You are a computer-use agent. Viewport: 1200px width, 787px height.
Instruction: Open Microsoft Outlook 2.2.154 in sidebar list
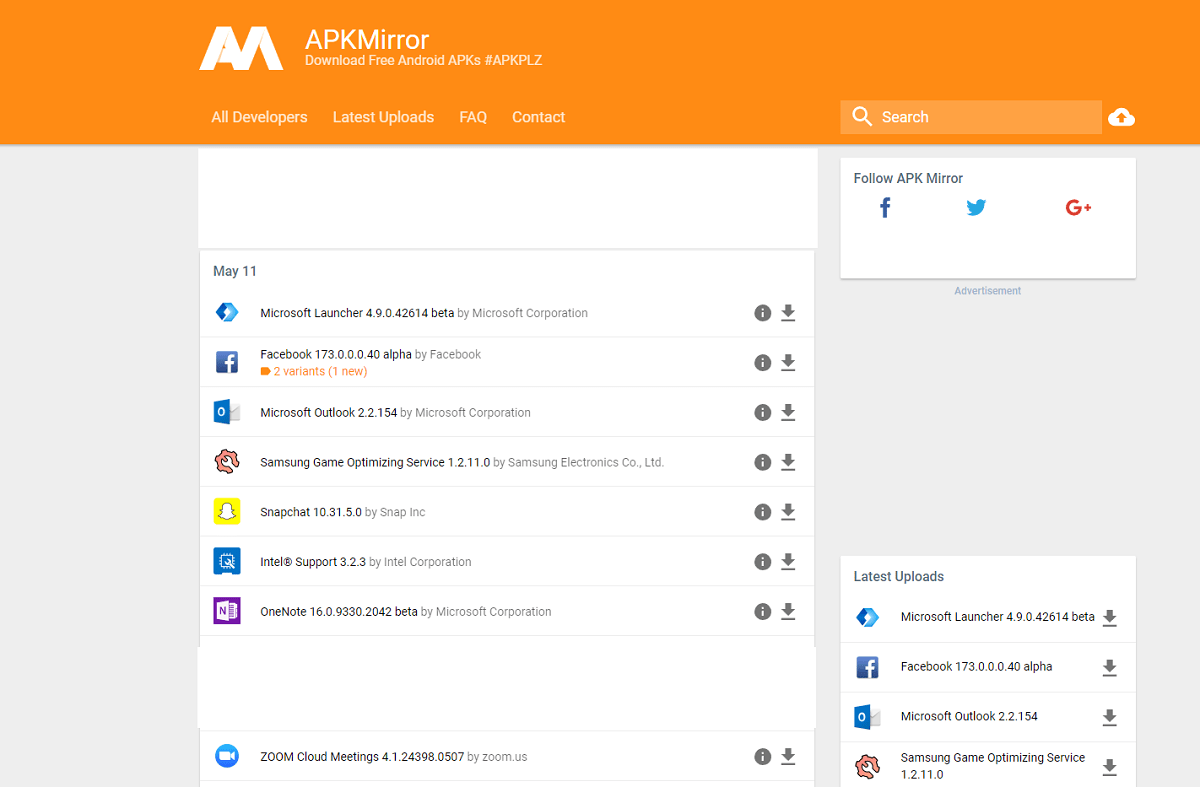click(969, 716)
